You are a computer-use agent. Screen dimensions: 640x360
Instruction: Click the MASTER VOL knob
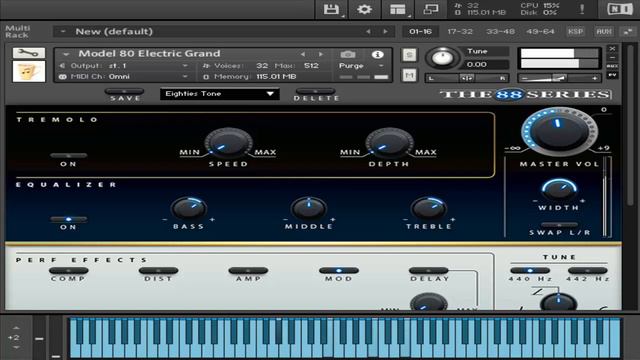(x=560, y=131)
